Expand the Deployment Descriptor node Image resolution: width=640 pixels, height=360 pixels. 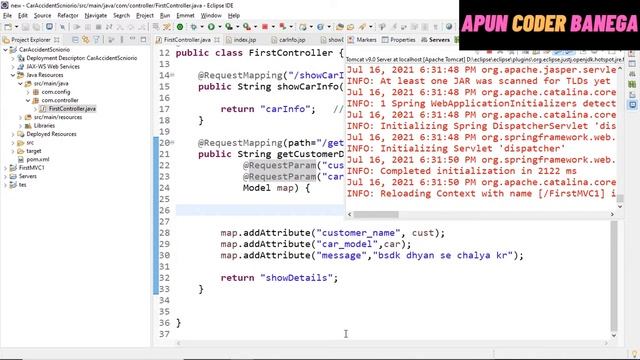tap(13, 58)
